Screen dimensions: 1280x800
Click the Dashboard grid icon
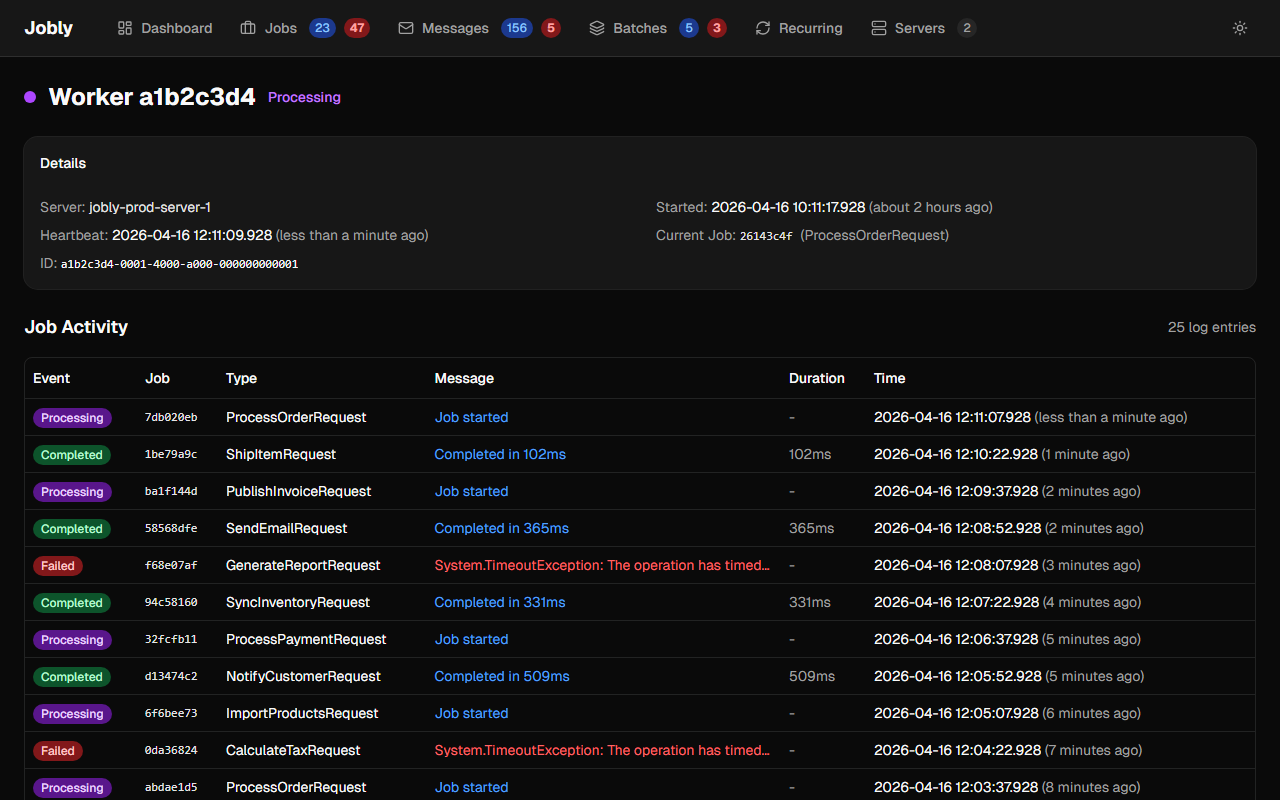tap(125, 28)
